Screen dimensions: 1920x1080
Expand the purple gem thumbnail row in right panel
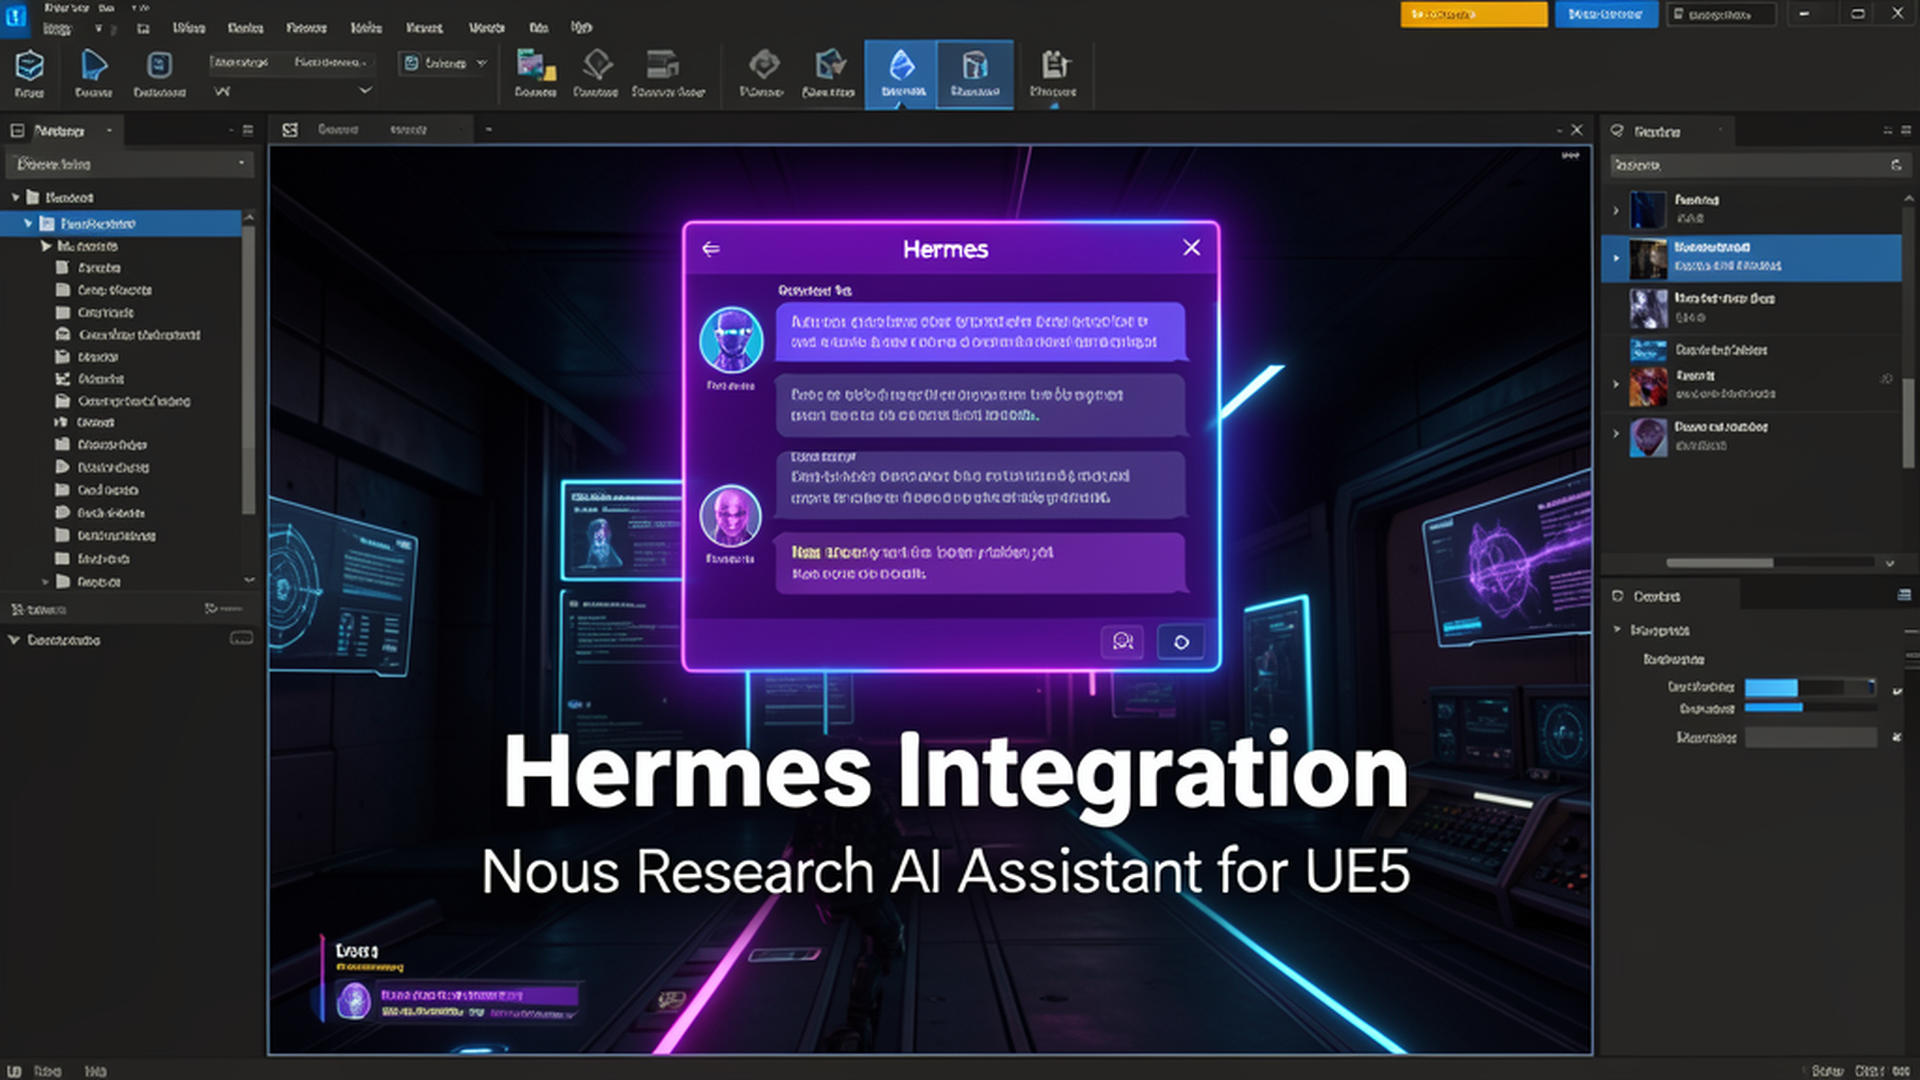pos(1615,433)
